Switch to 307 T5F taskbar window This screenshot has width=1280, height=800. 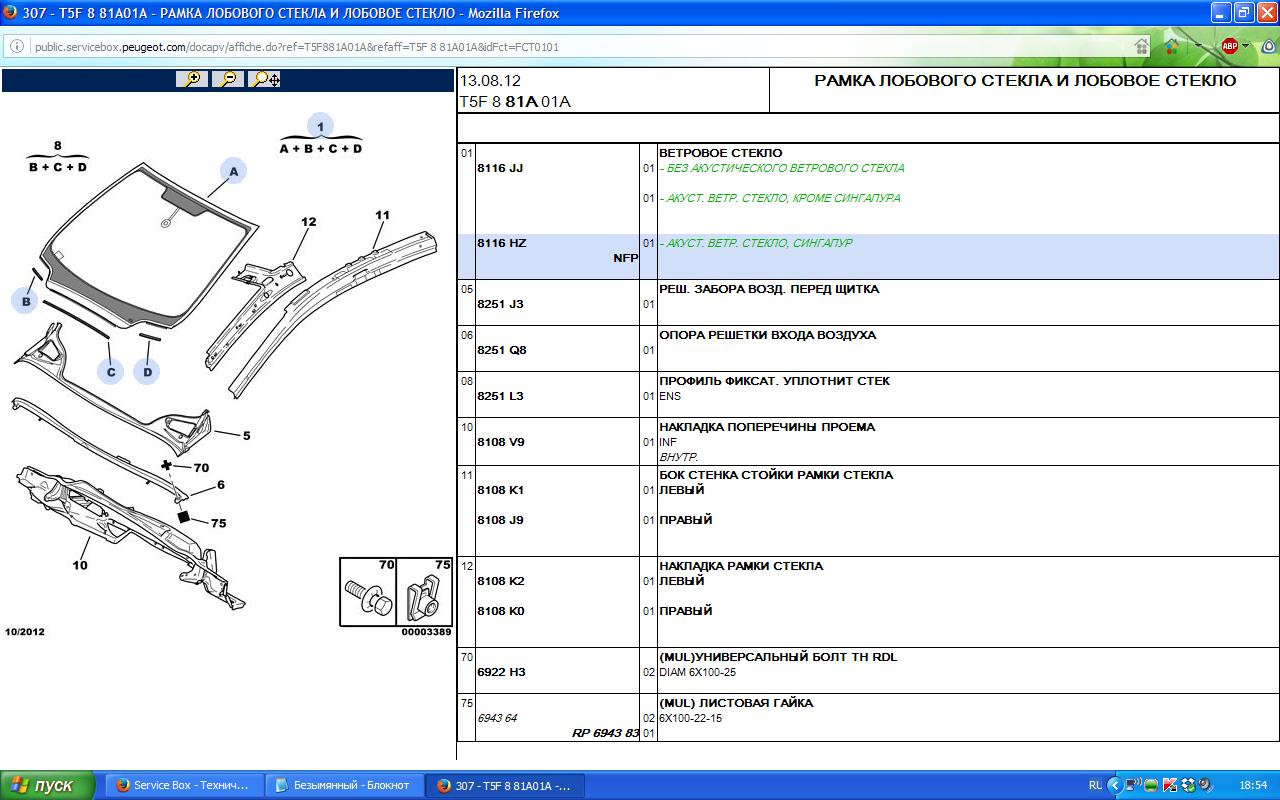505,785
